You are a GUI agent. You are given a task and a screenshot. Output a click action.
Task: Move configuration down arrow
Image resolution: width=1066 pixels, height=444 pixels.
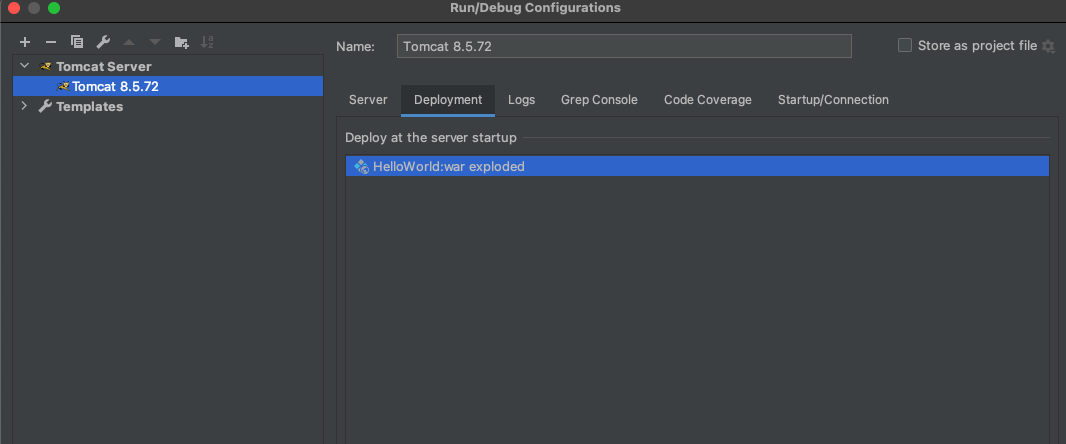click(x=155, y=42)
